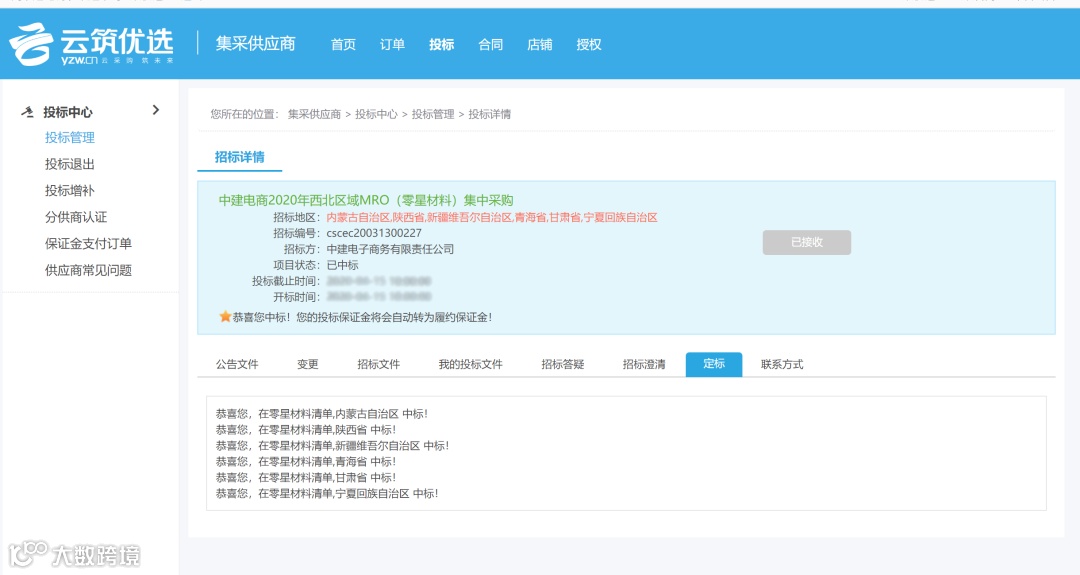Click the 新疆维吾尔自治区 中标 result line
Image resolution: width=1080 pixels, height=575 pixels.
pyautogui.click(x=332, y=446)
